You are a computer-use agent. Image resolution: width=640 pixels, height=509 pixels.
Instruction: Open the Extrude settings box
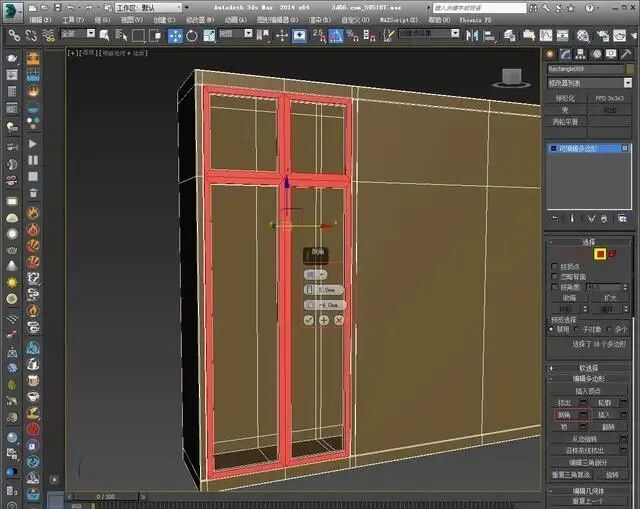point(584,403)
